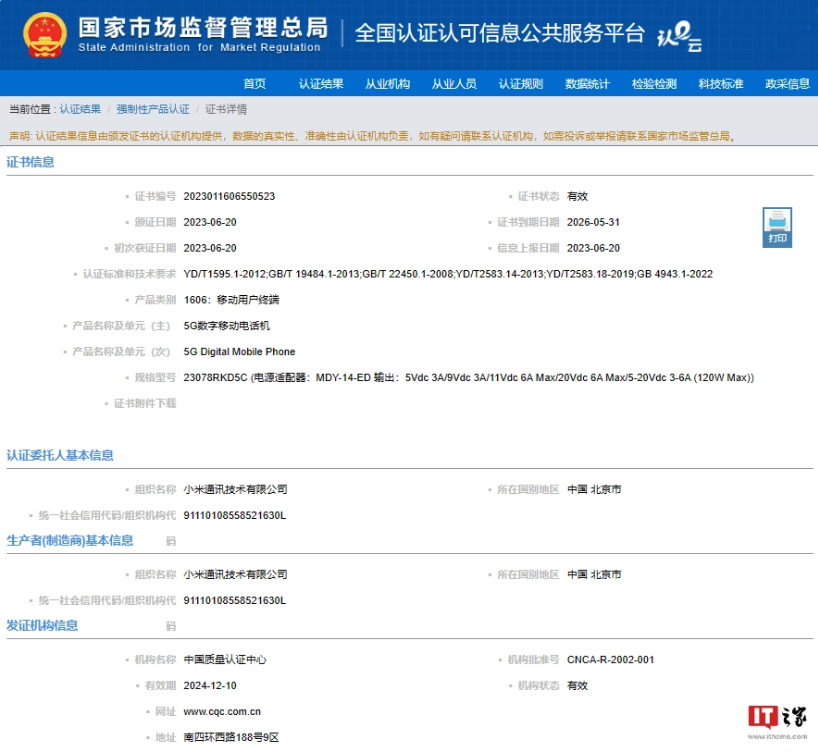Image resolution: width=818 pixels, height=756 pixels.
Task: Click the product name 5G数字移动电话机
Action: (x=227, y=326)
